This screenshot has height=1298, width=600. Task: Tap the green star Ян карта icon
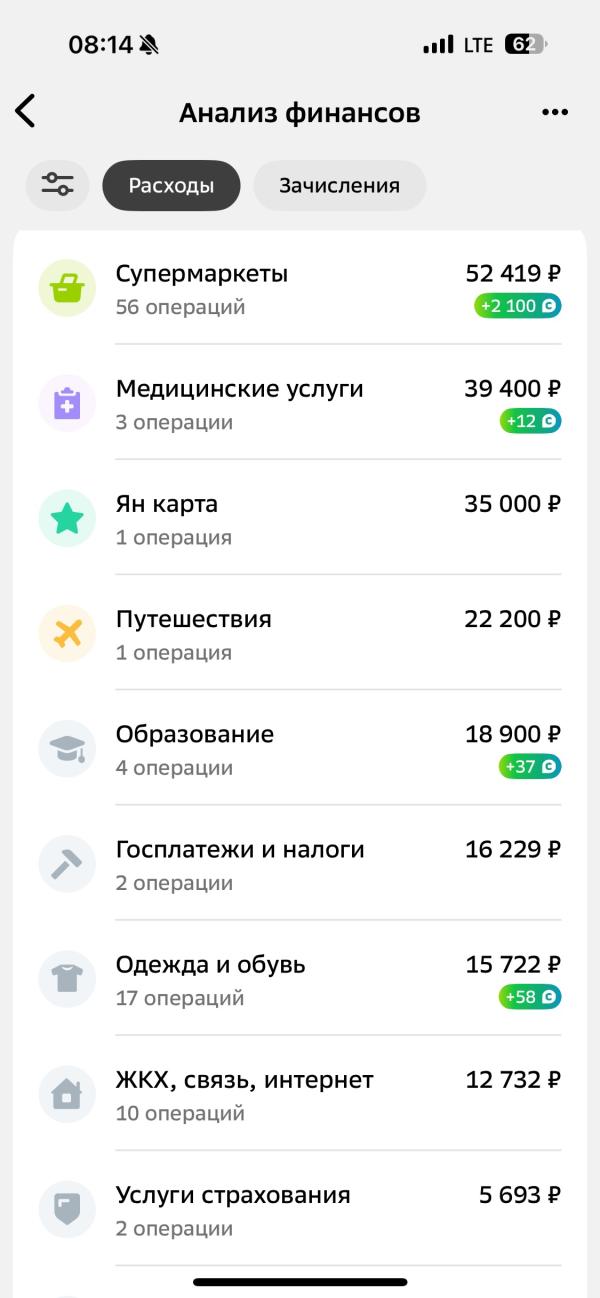(67, 518)
